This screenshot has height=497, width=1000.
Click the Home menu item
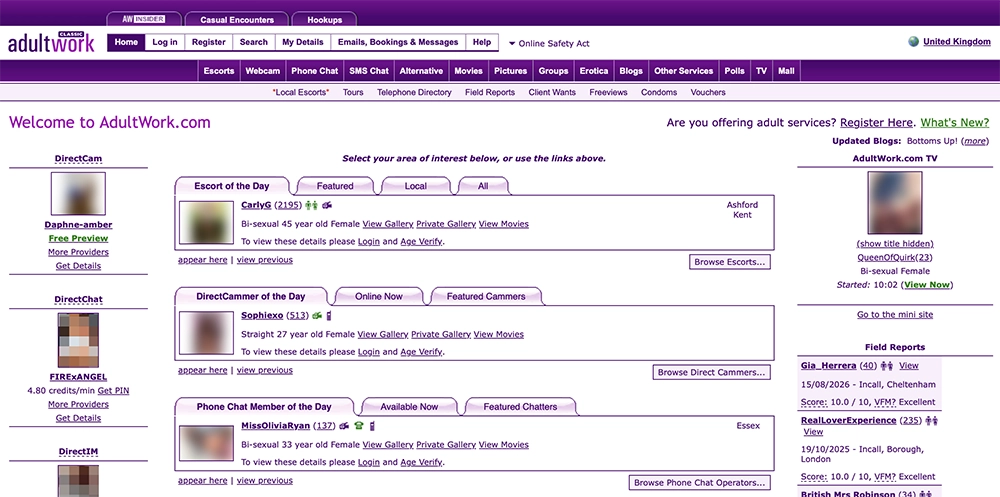click(126, 42)
